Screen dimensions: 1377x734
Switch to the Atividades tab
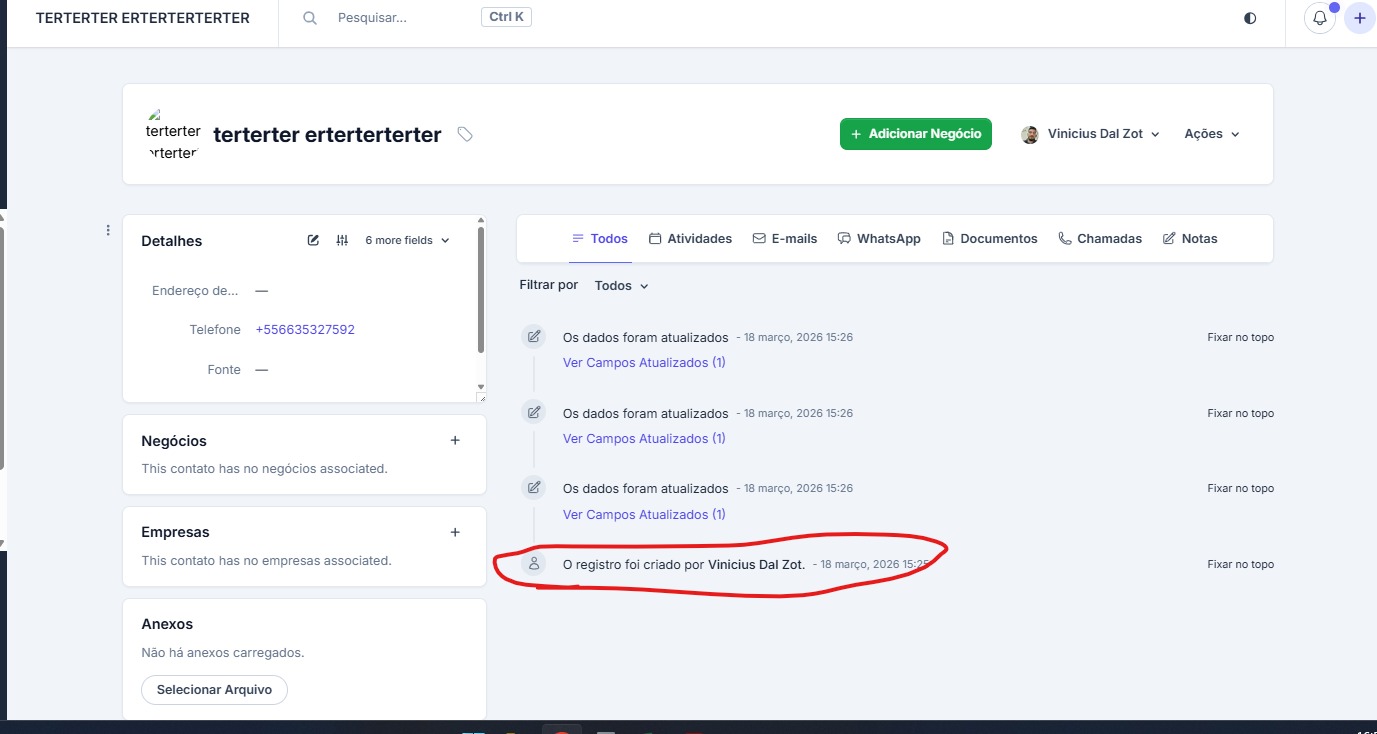(x=690, y=239)
